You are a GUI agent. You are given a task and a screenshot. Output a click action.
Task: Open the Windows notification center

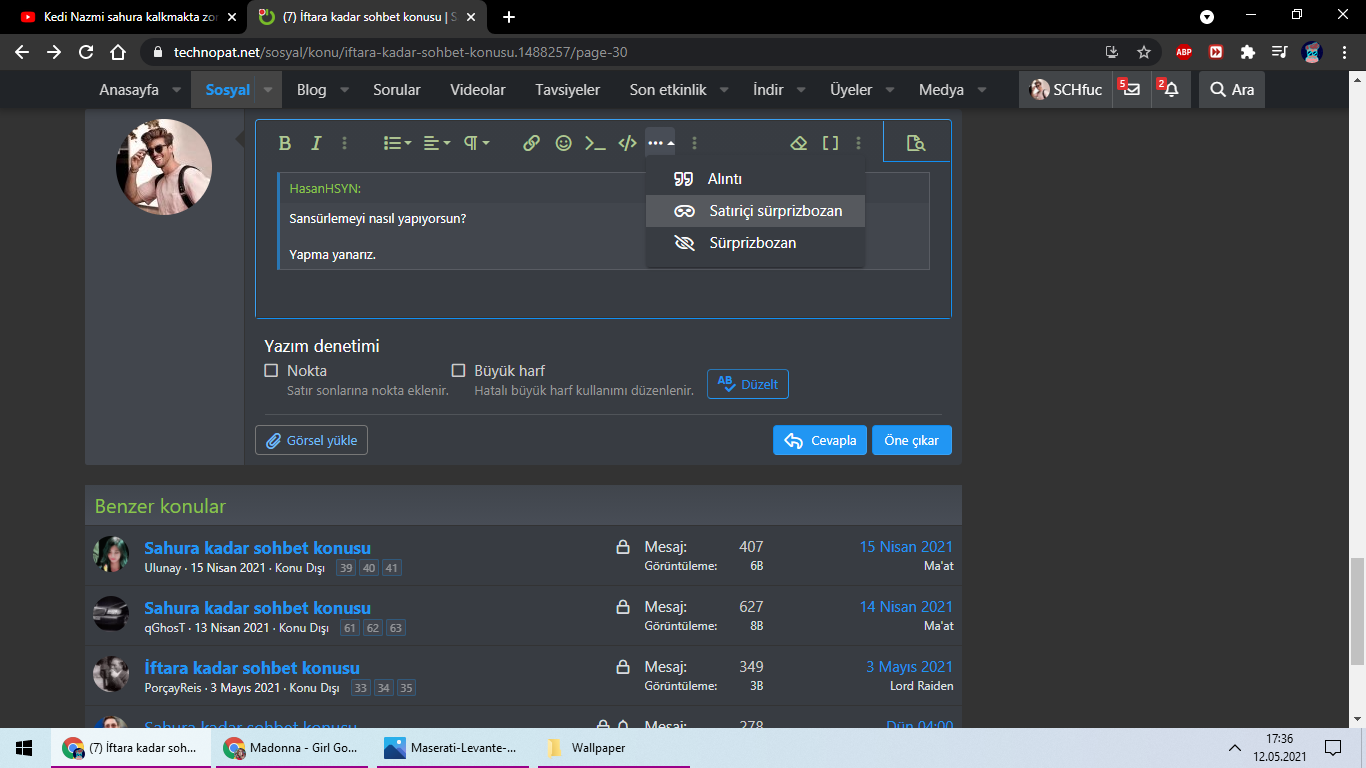(1333, 748)
